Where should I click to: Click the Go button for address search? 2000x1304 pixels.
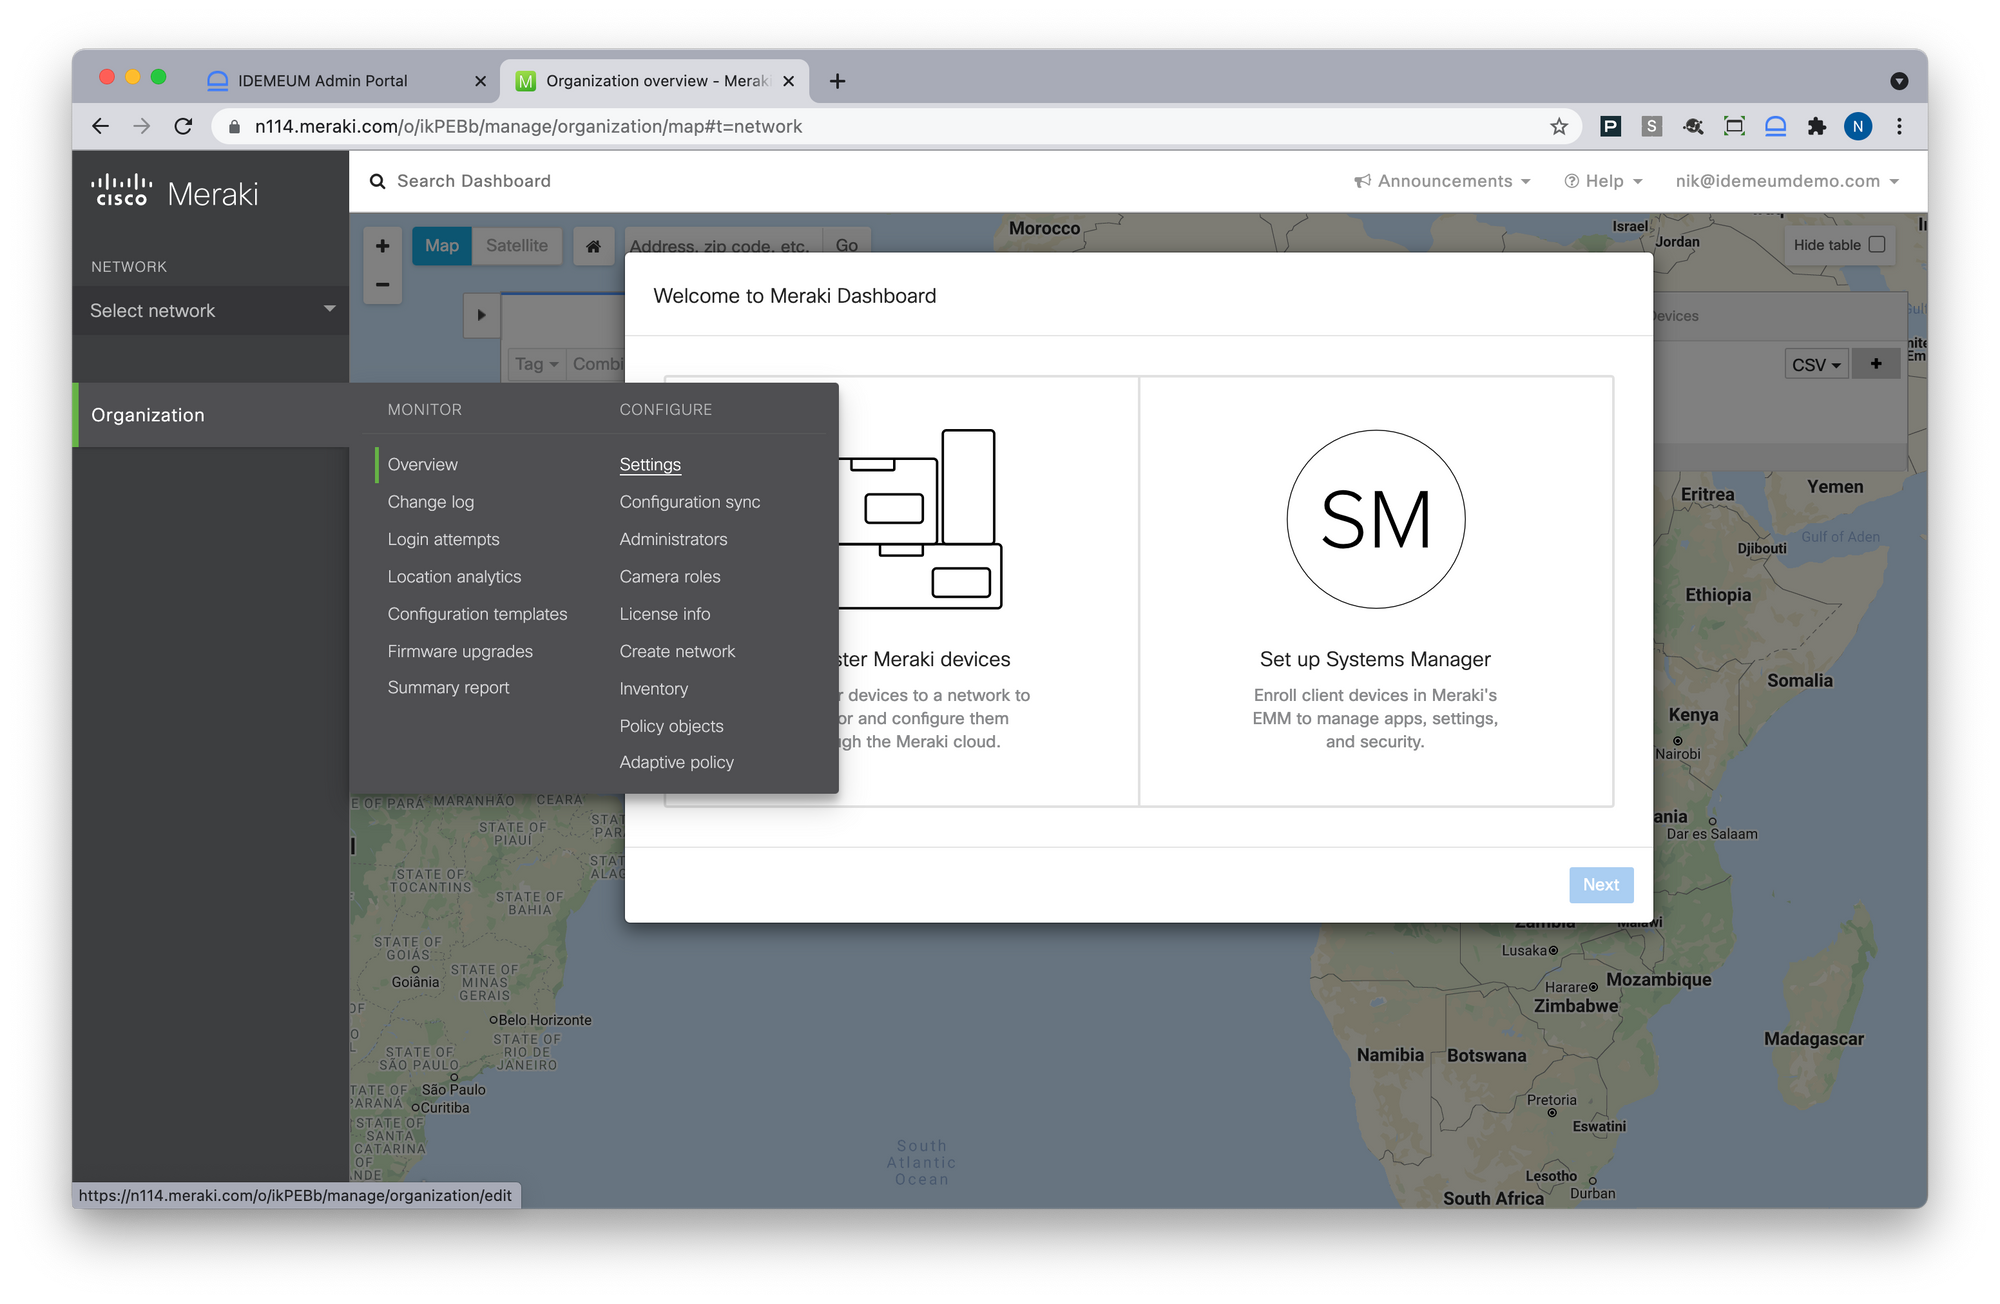846,246
